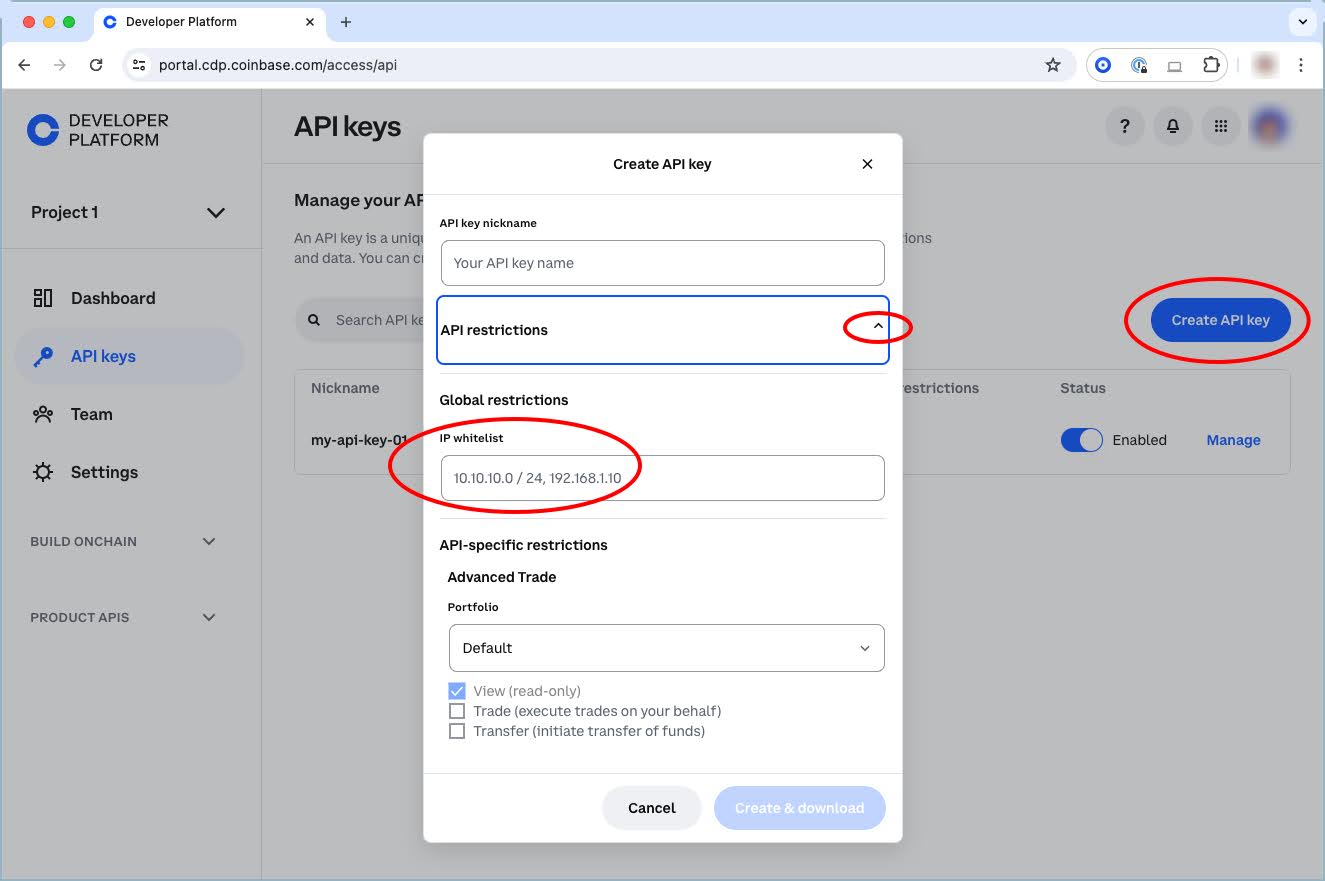Go to Dashboard in the sidebar
1325x881 pixels.
[112, 298]
